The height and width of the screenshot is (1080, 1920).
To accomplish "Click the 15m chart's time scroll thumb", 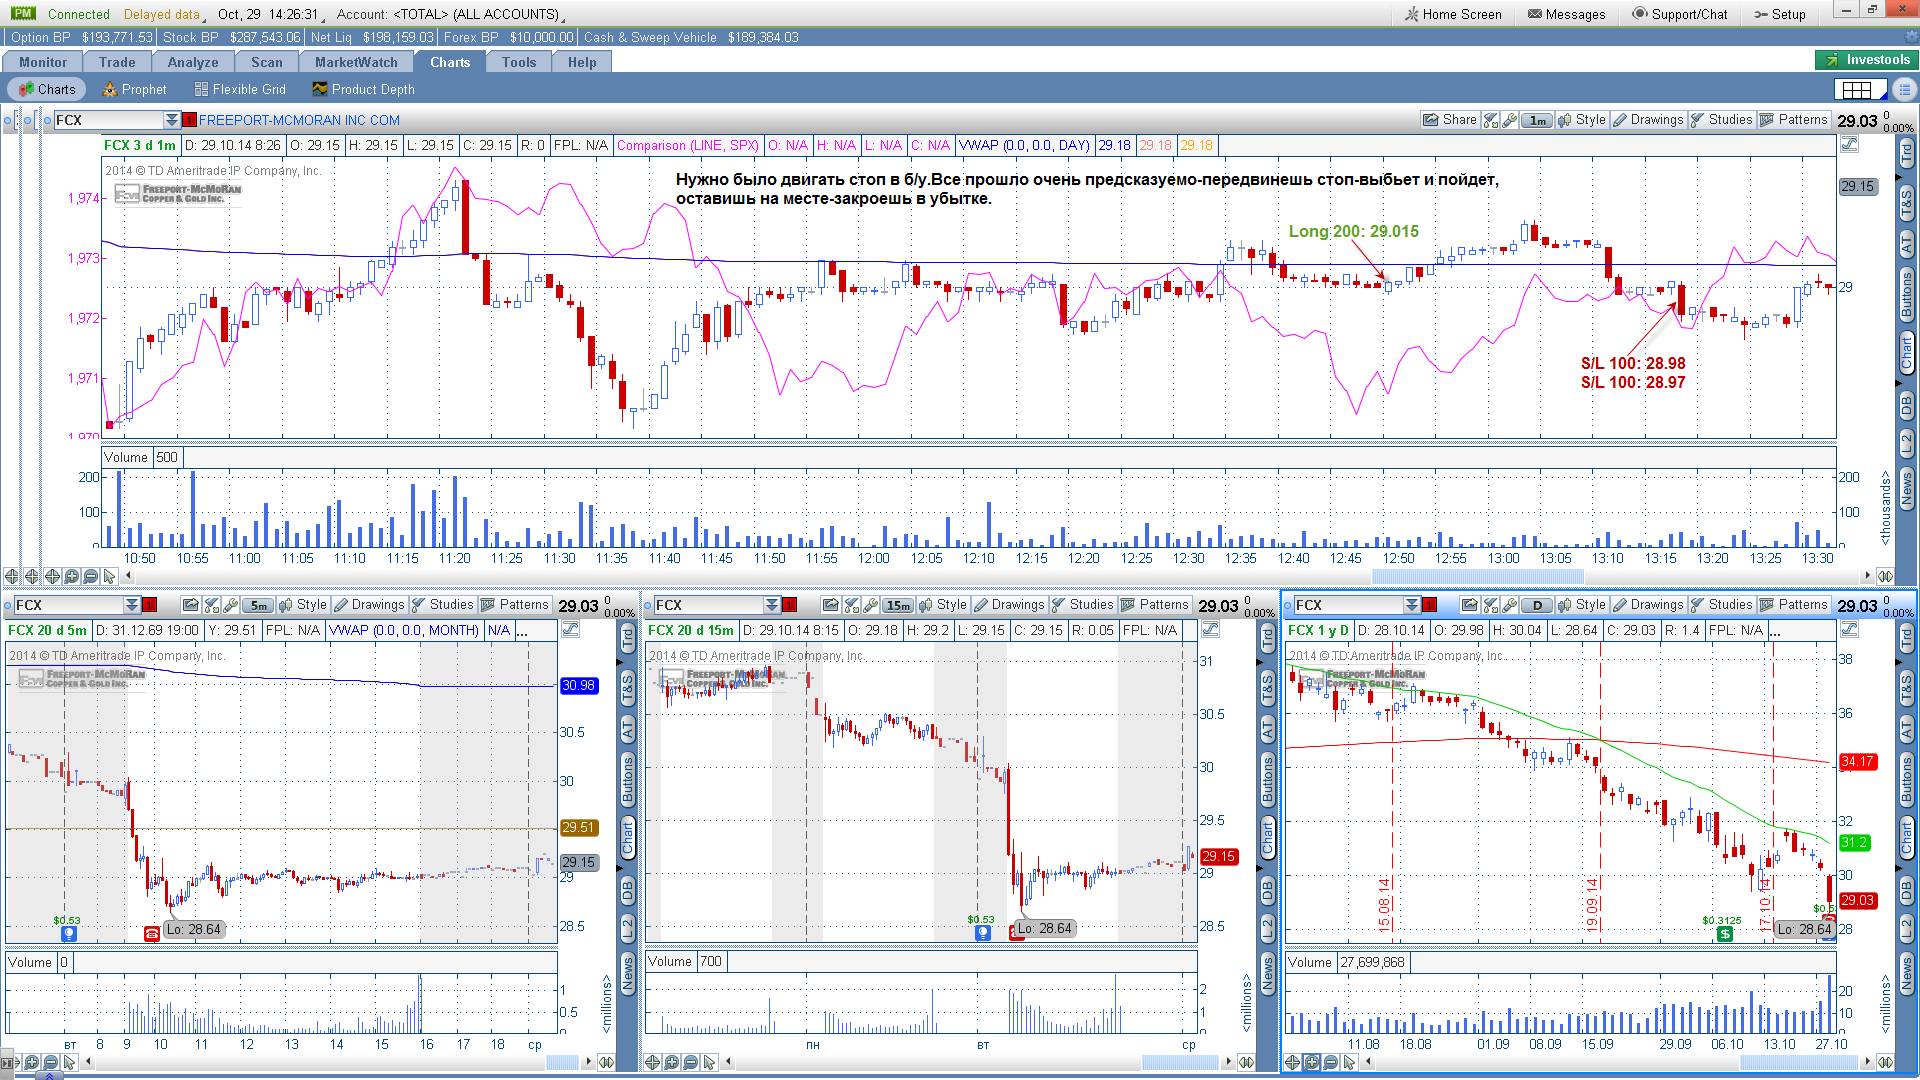I will [1179, 1062].
